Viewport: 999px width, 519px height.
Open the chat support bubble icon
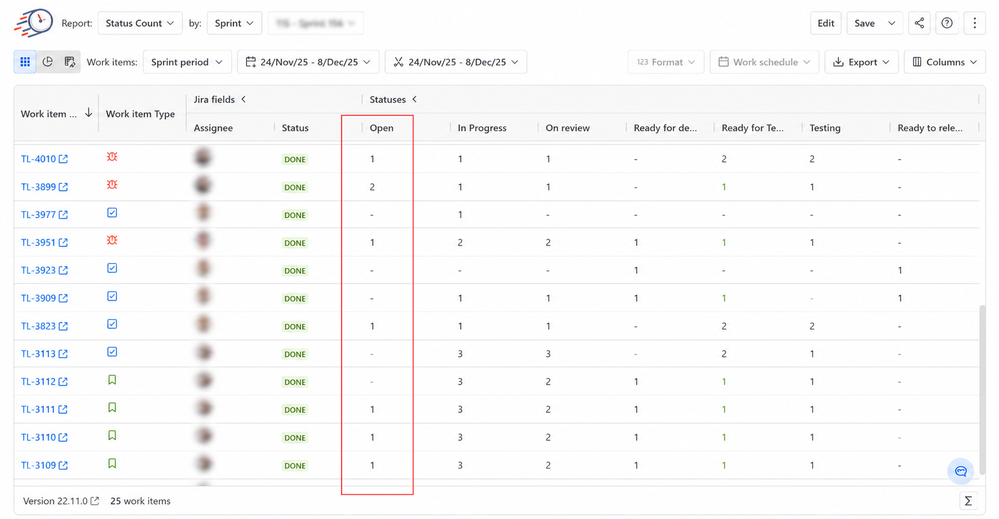[x=960, y=471]
